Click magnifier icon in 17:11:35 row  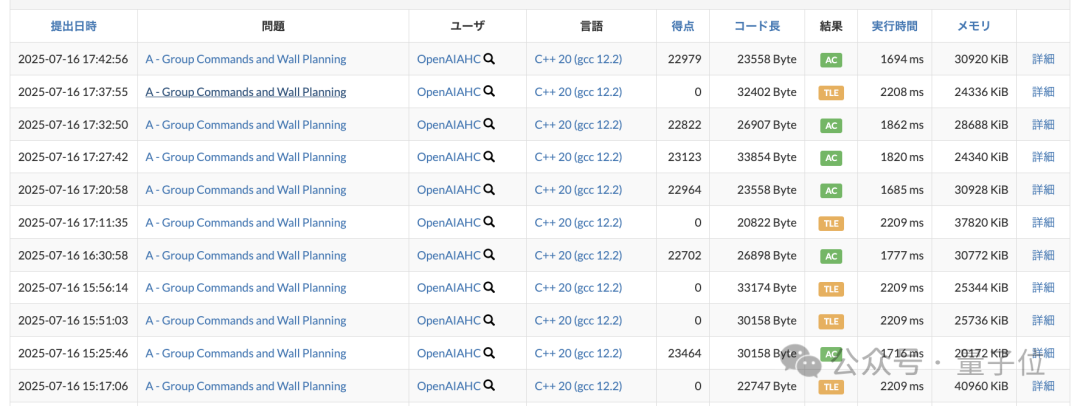pyautogui.click(x=489, y=223)
